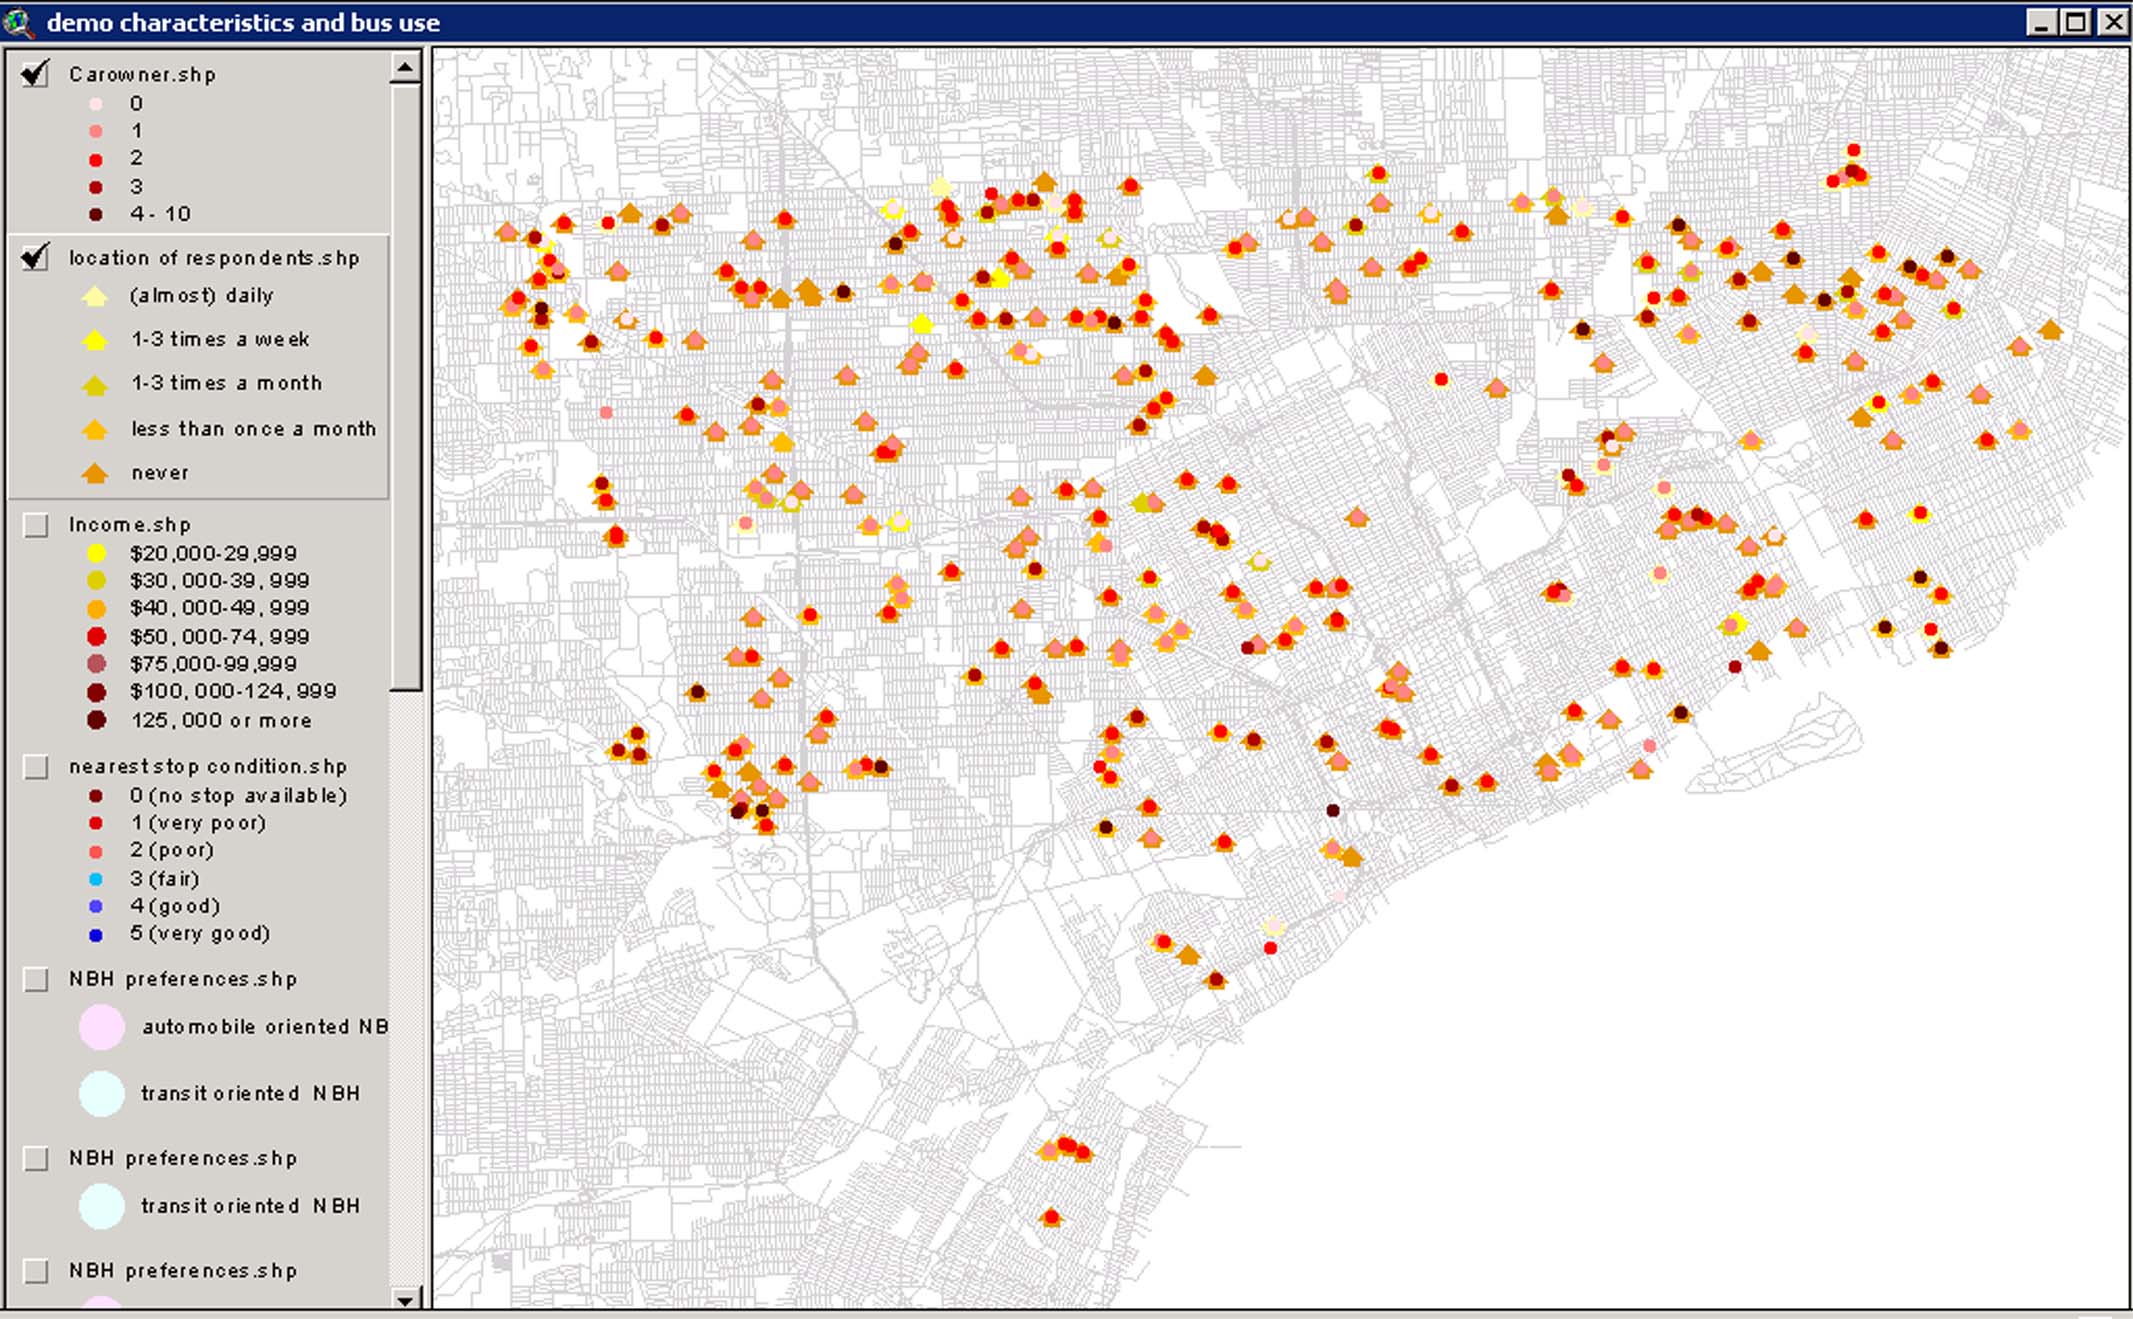Click the '(almost) daily' pale house symbol
Image resolution: width=2133 pixels, height=1319 pixels.
click(x=95, y=296)
